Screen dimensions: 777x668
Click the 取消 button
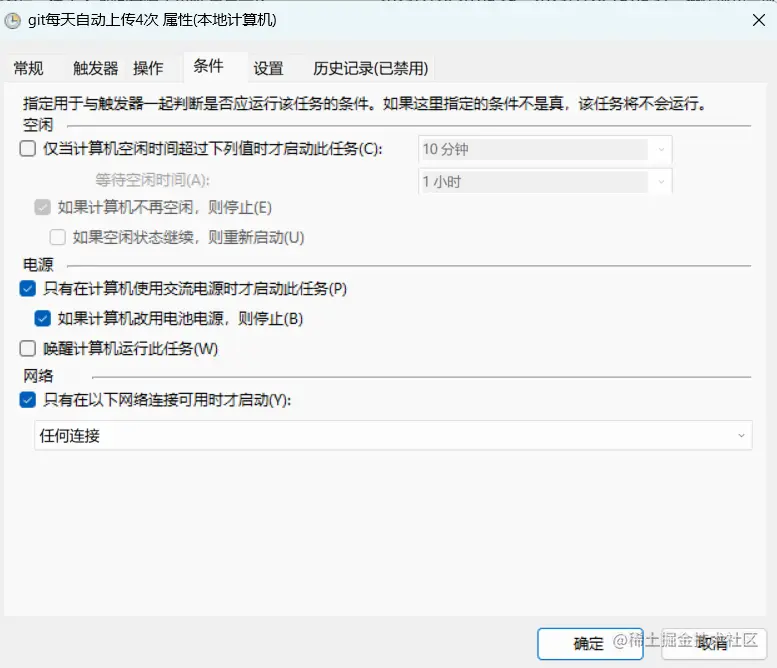coord(714,644)
